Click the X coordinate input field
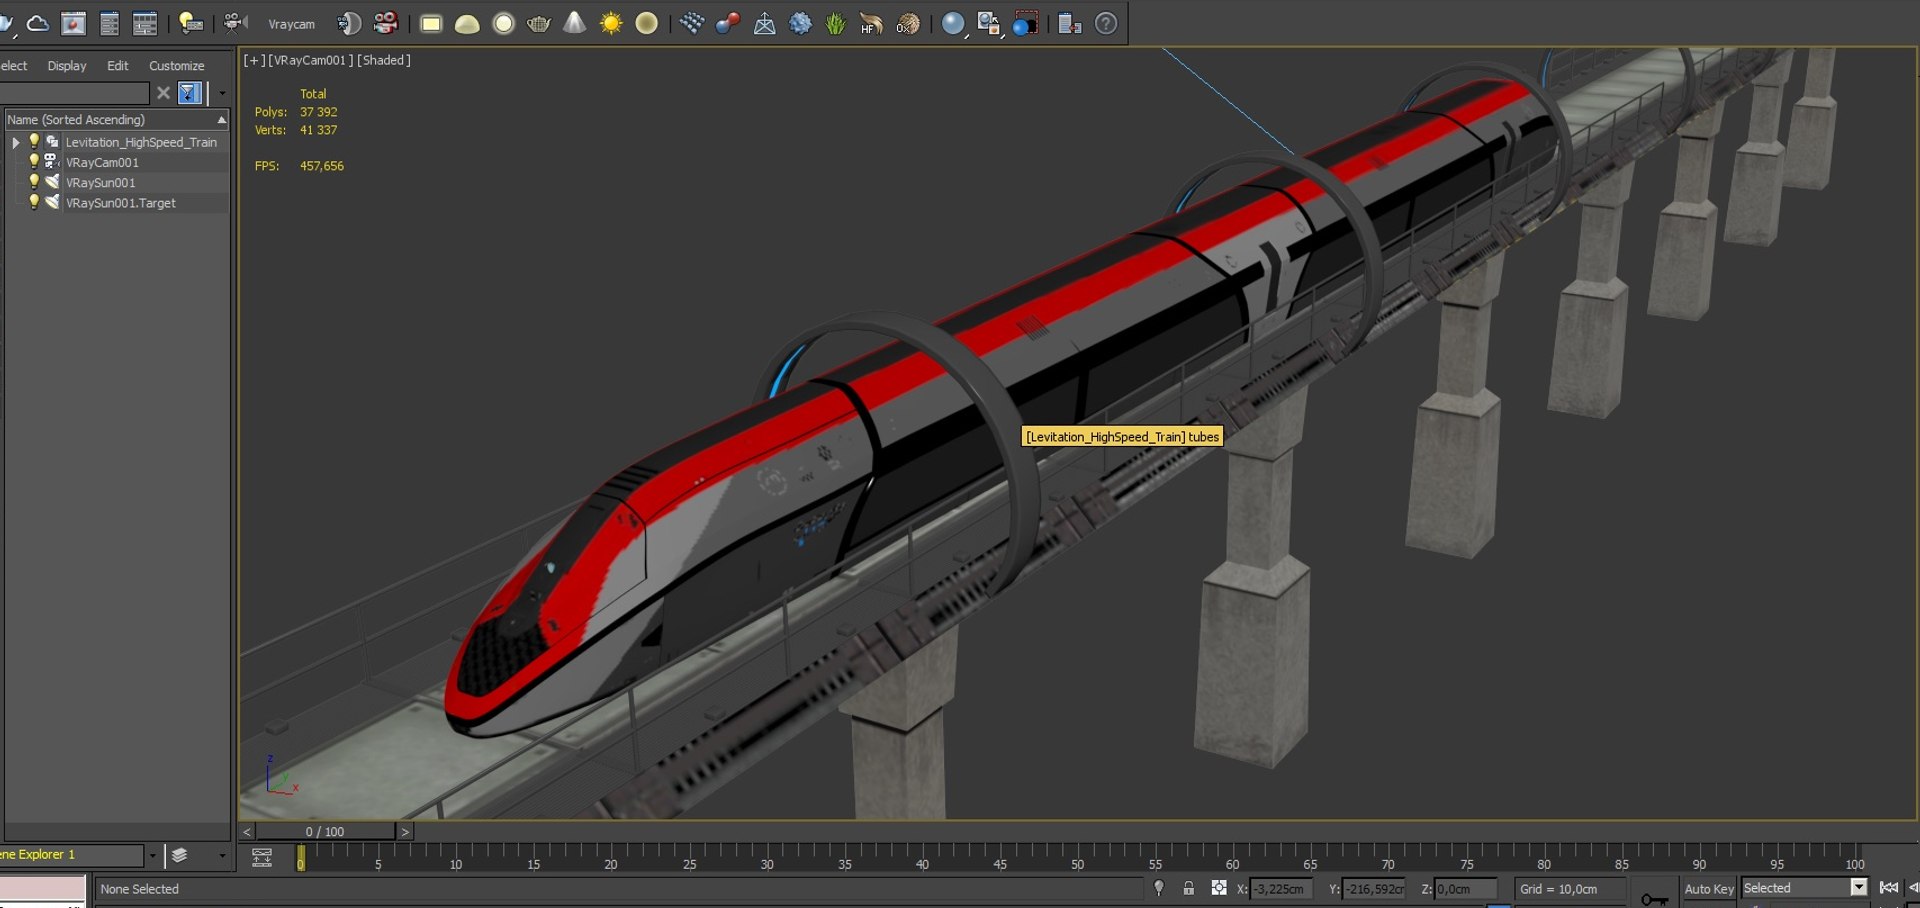The image size is (1920, 908). (1282, 888)
